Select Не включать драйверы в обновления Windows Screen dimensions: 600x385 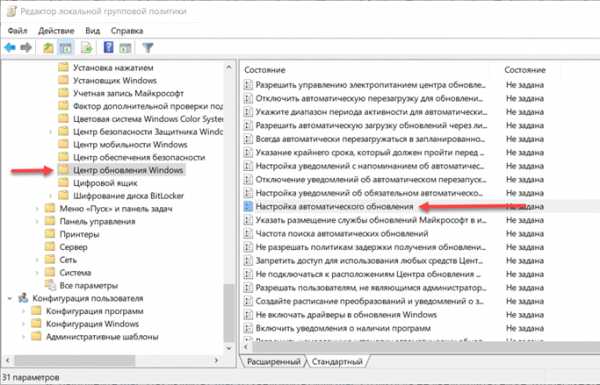(346, 315)
